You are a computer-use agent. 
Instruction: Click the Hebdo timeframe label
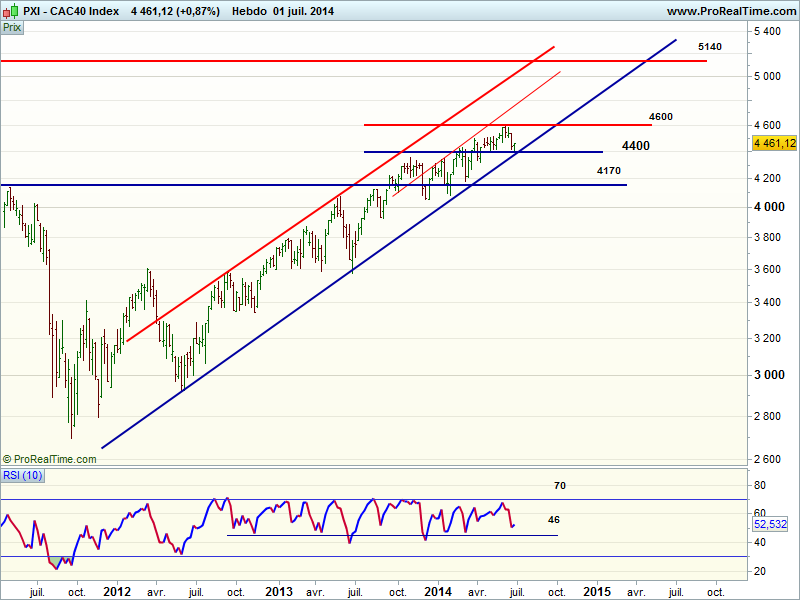click(248, 12)
